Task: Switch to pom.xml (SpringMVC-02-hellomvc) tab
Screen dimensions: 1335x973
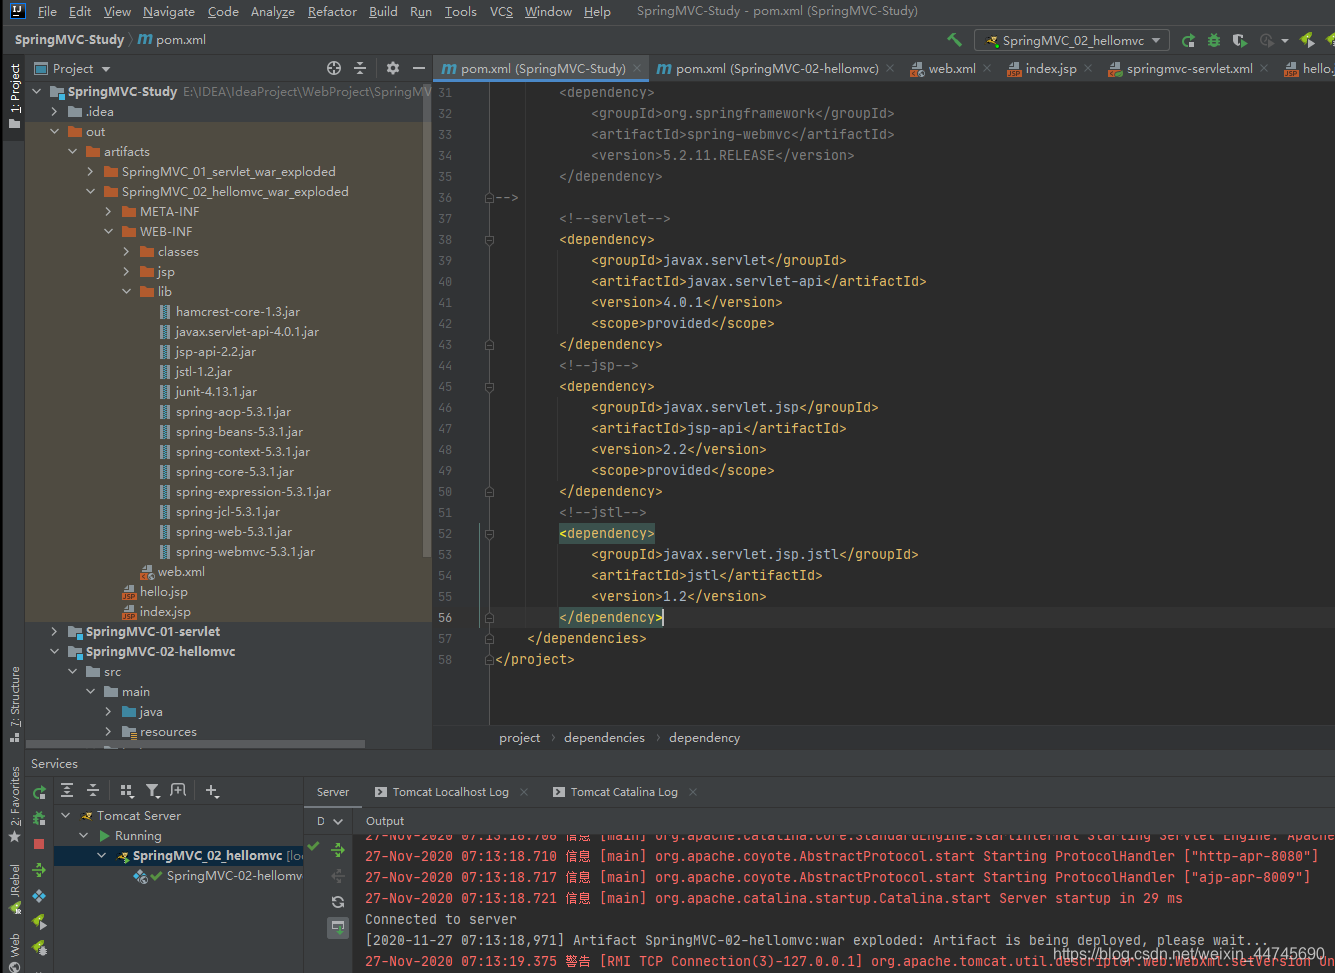Action: [777, 68]
